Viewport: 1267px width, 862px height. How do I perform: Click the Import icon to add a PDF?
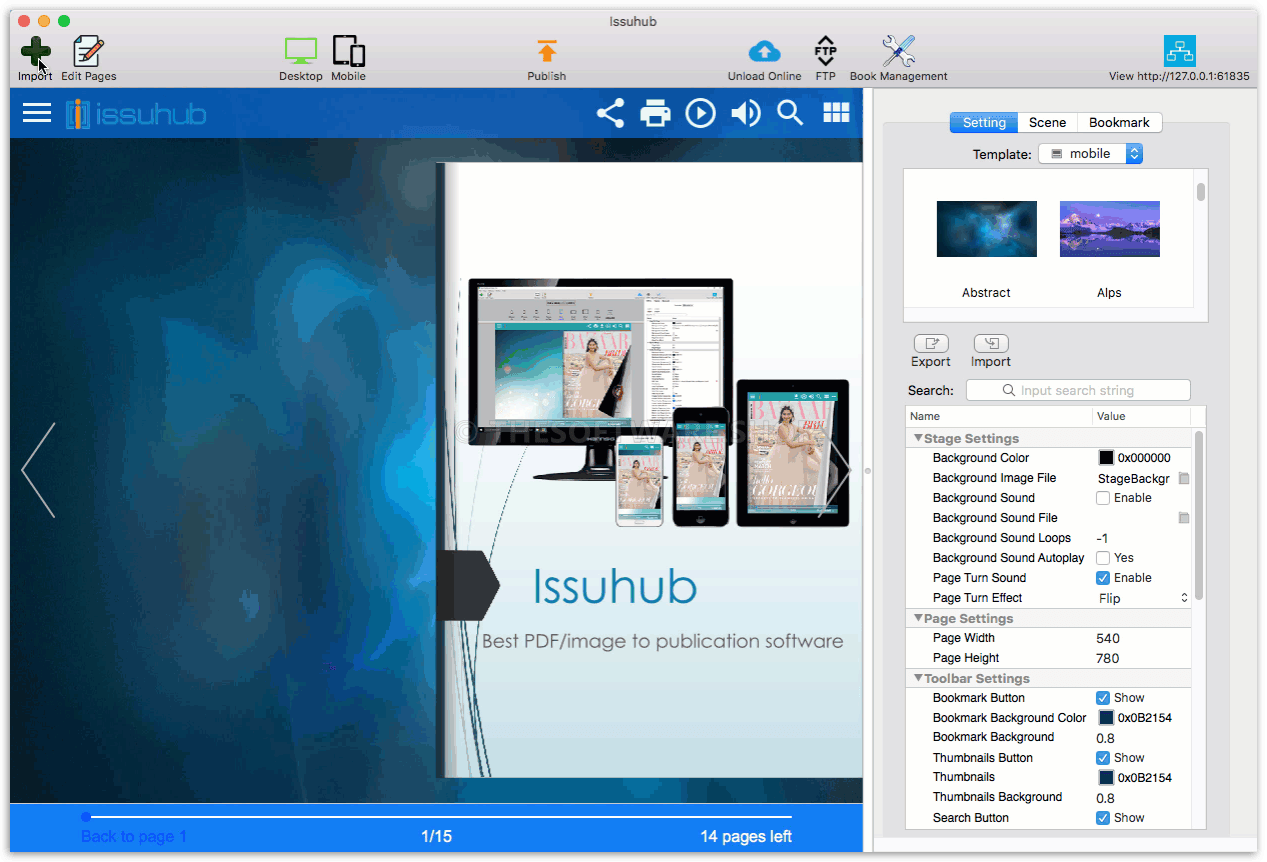click(x=34, y=50)
